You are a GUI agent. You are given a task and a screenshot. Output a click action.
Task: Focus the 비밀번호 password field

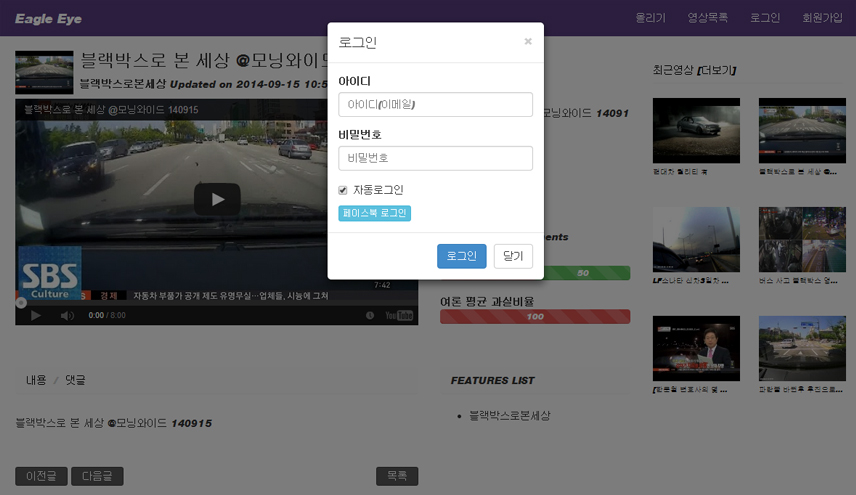(435, 158)
